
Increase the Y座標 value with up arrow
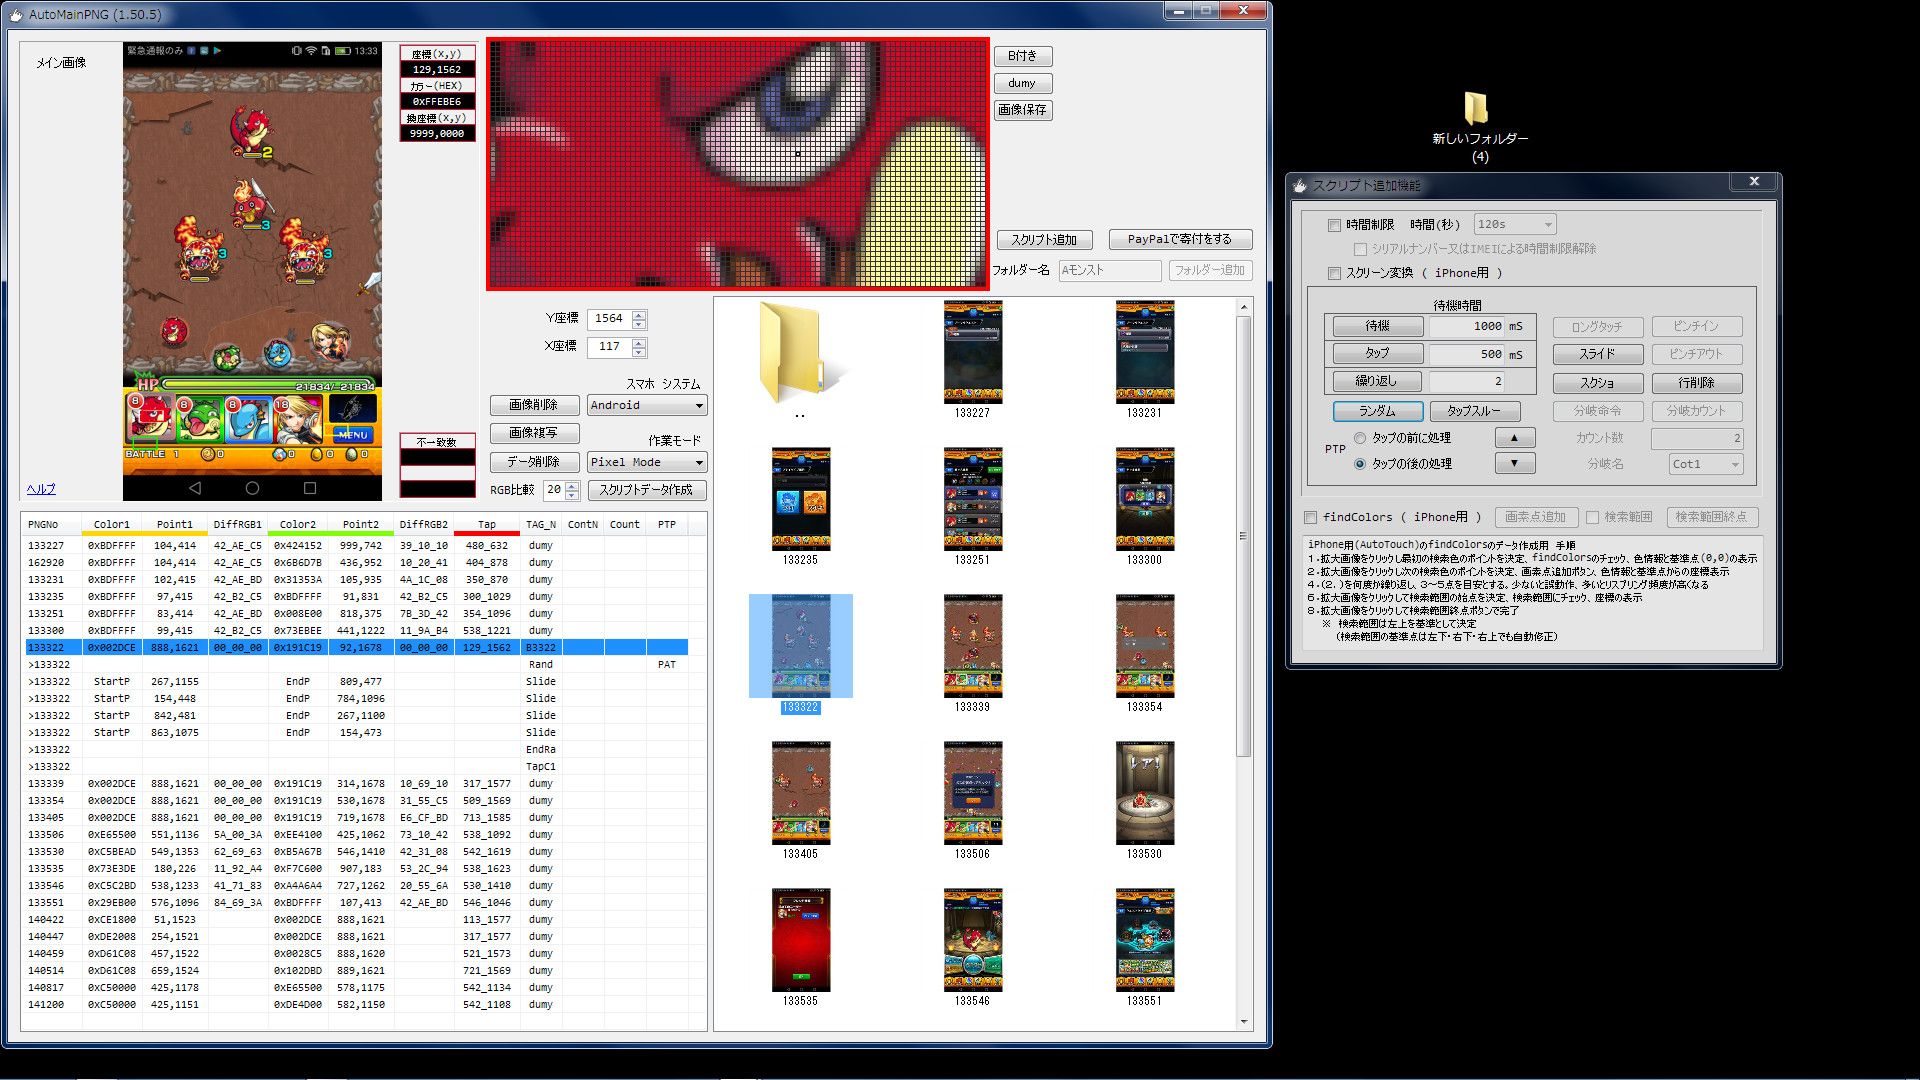pos(639,314)
